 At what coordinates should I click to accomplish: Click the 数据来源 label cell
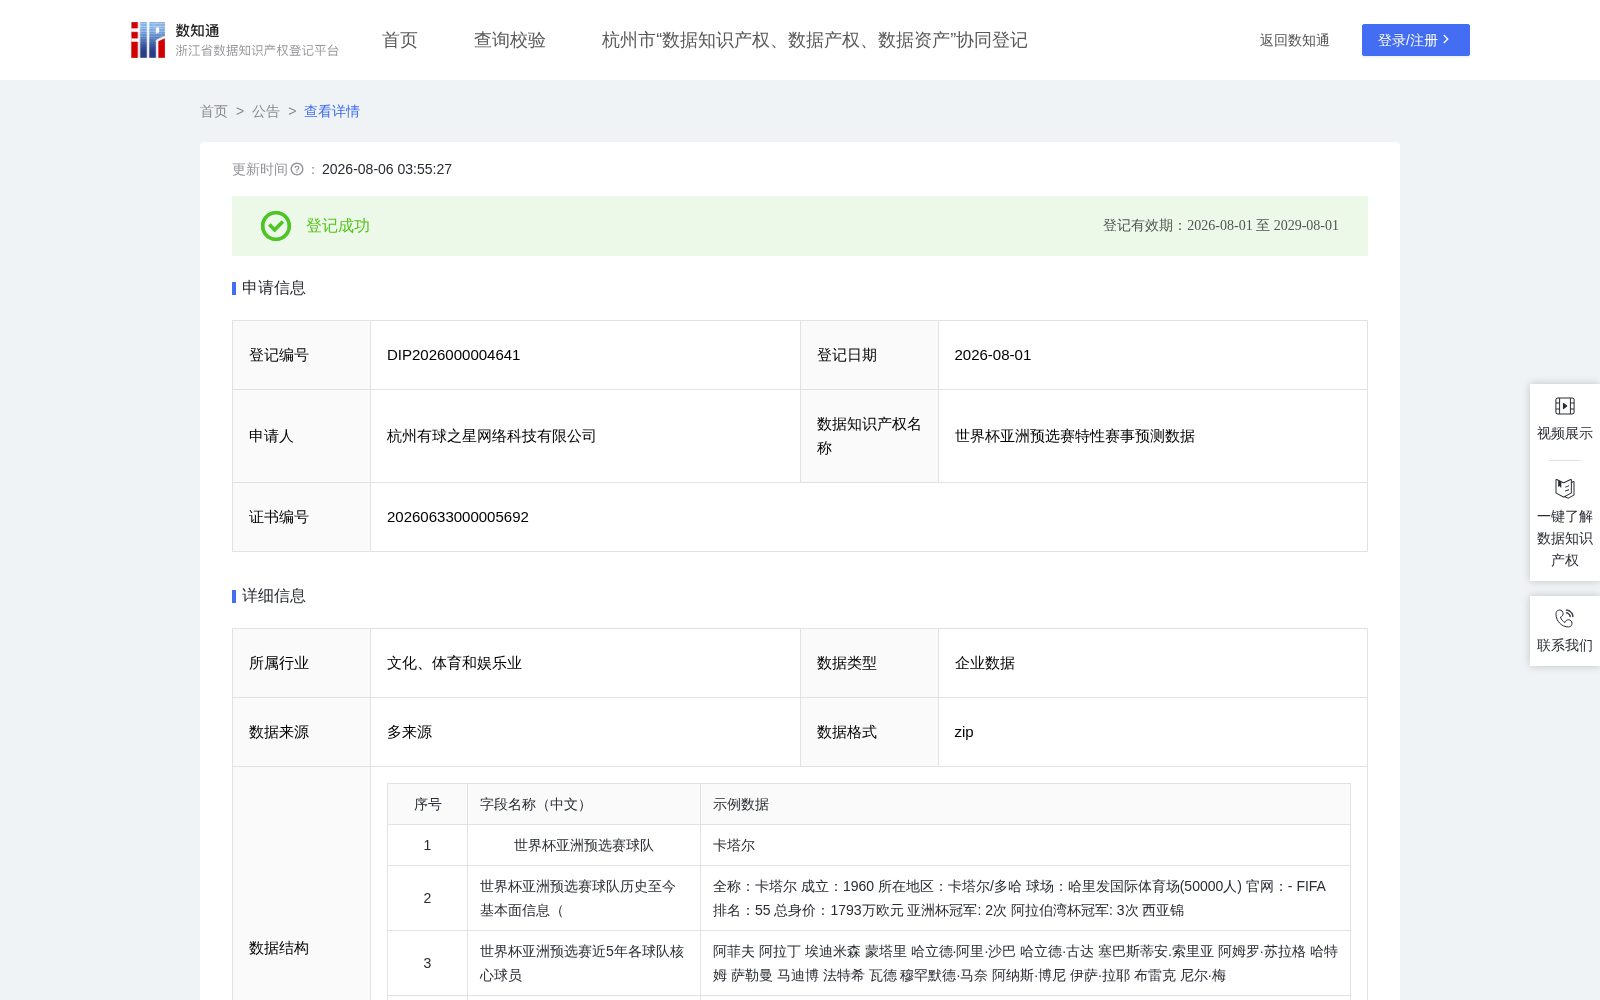[301, 732]
